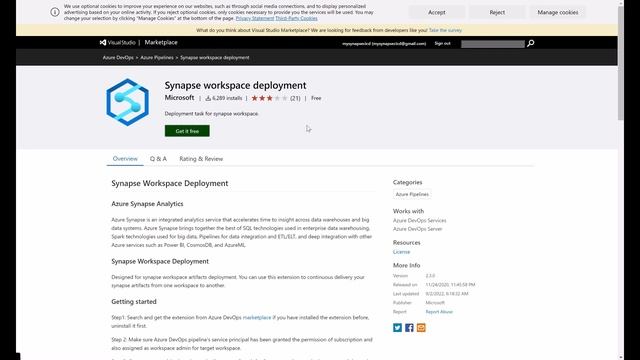
Task: Click the page vertical scrollbar thumb
Action: pyautogui.click(x=620, y=63)
